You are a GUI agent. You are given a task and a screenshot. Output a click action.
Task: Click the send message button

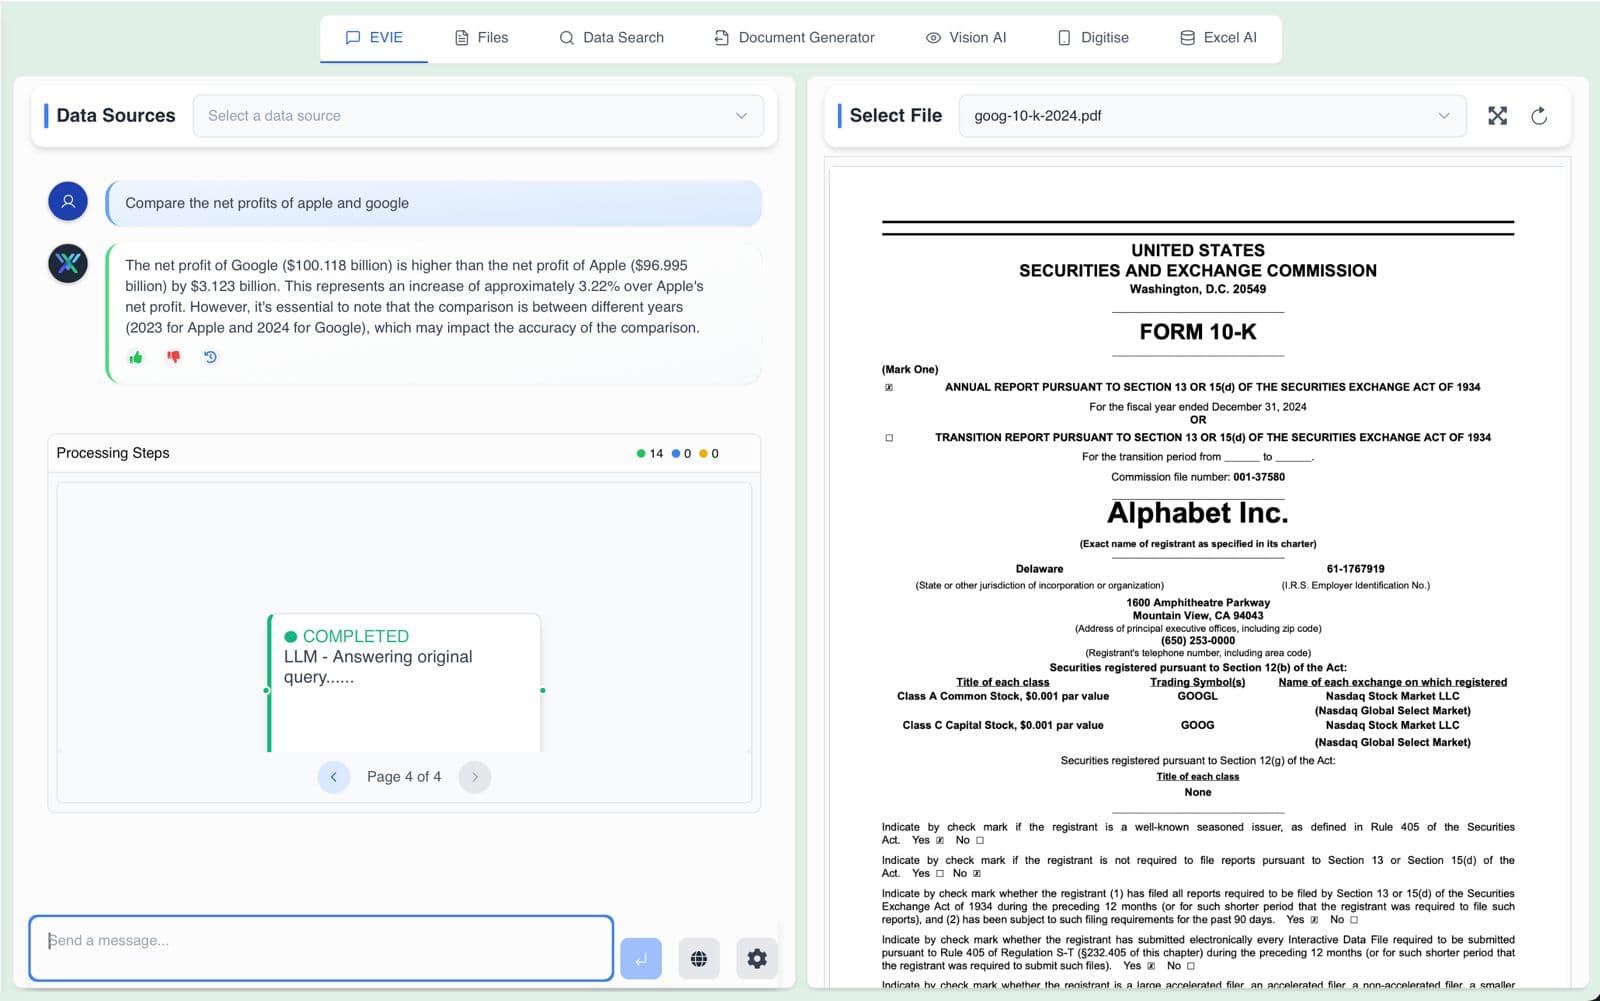[x=641, y=958]
